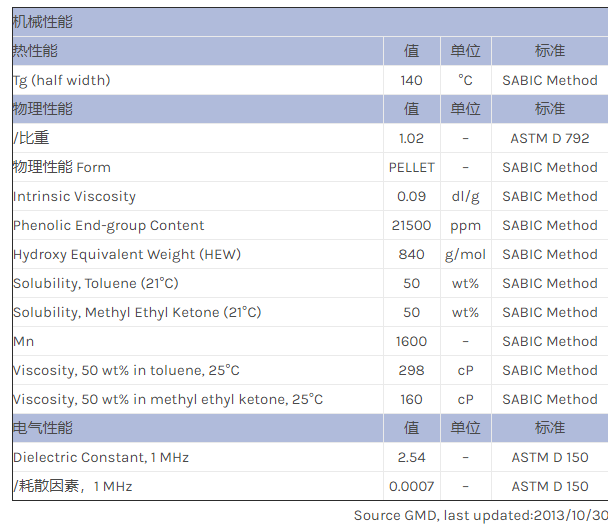
Task: Click the PELLET form value
Action: (x=411, y=167)
